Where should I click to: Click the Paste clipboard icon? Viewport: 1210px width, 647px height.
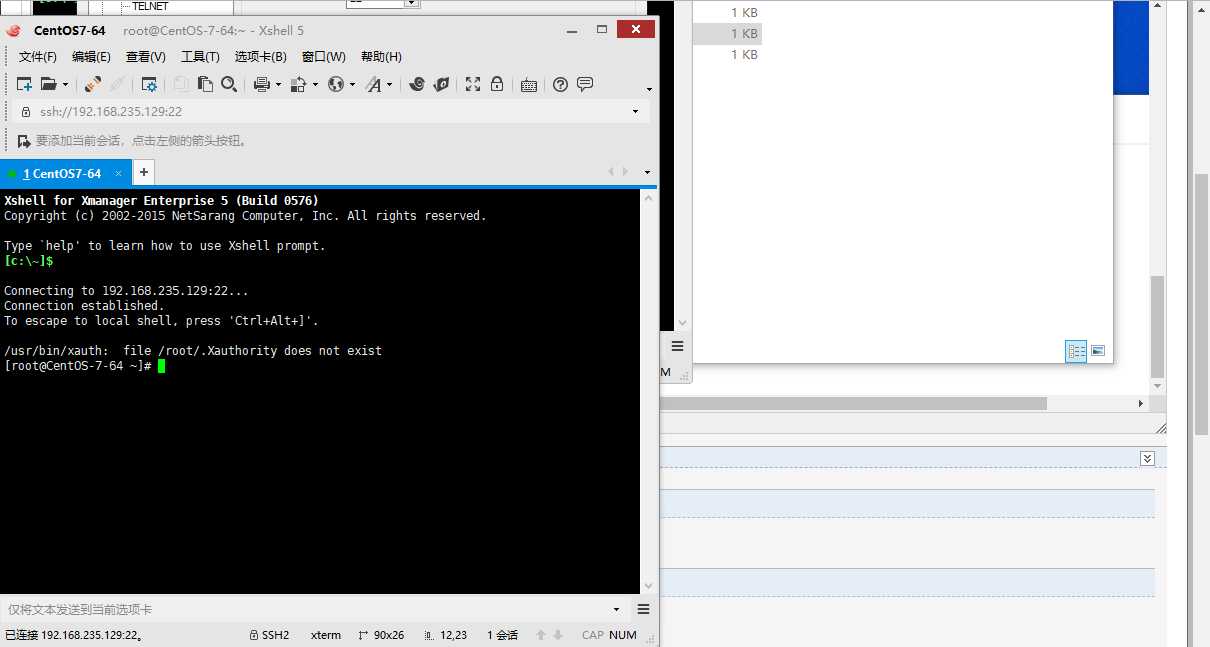205,85
